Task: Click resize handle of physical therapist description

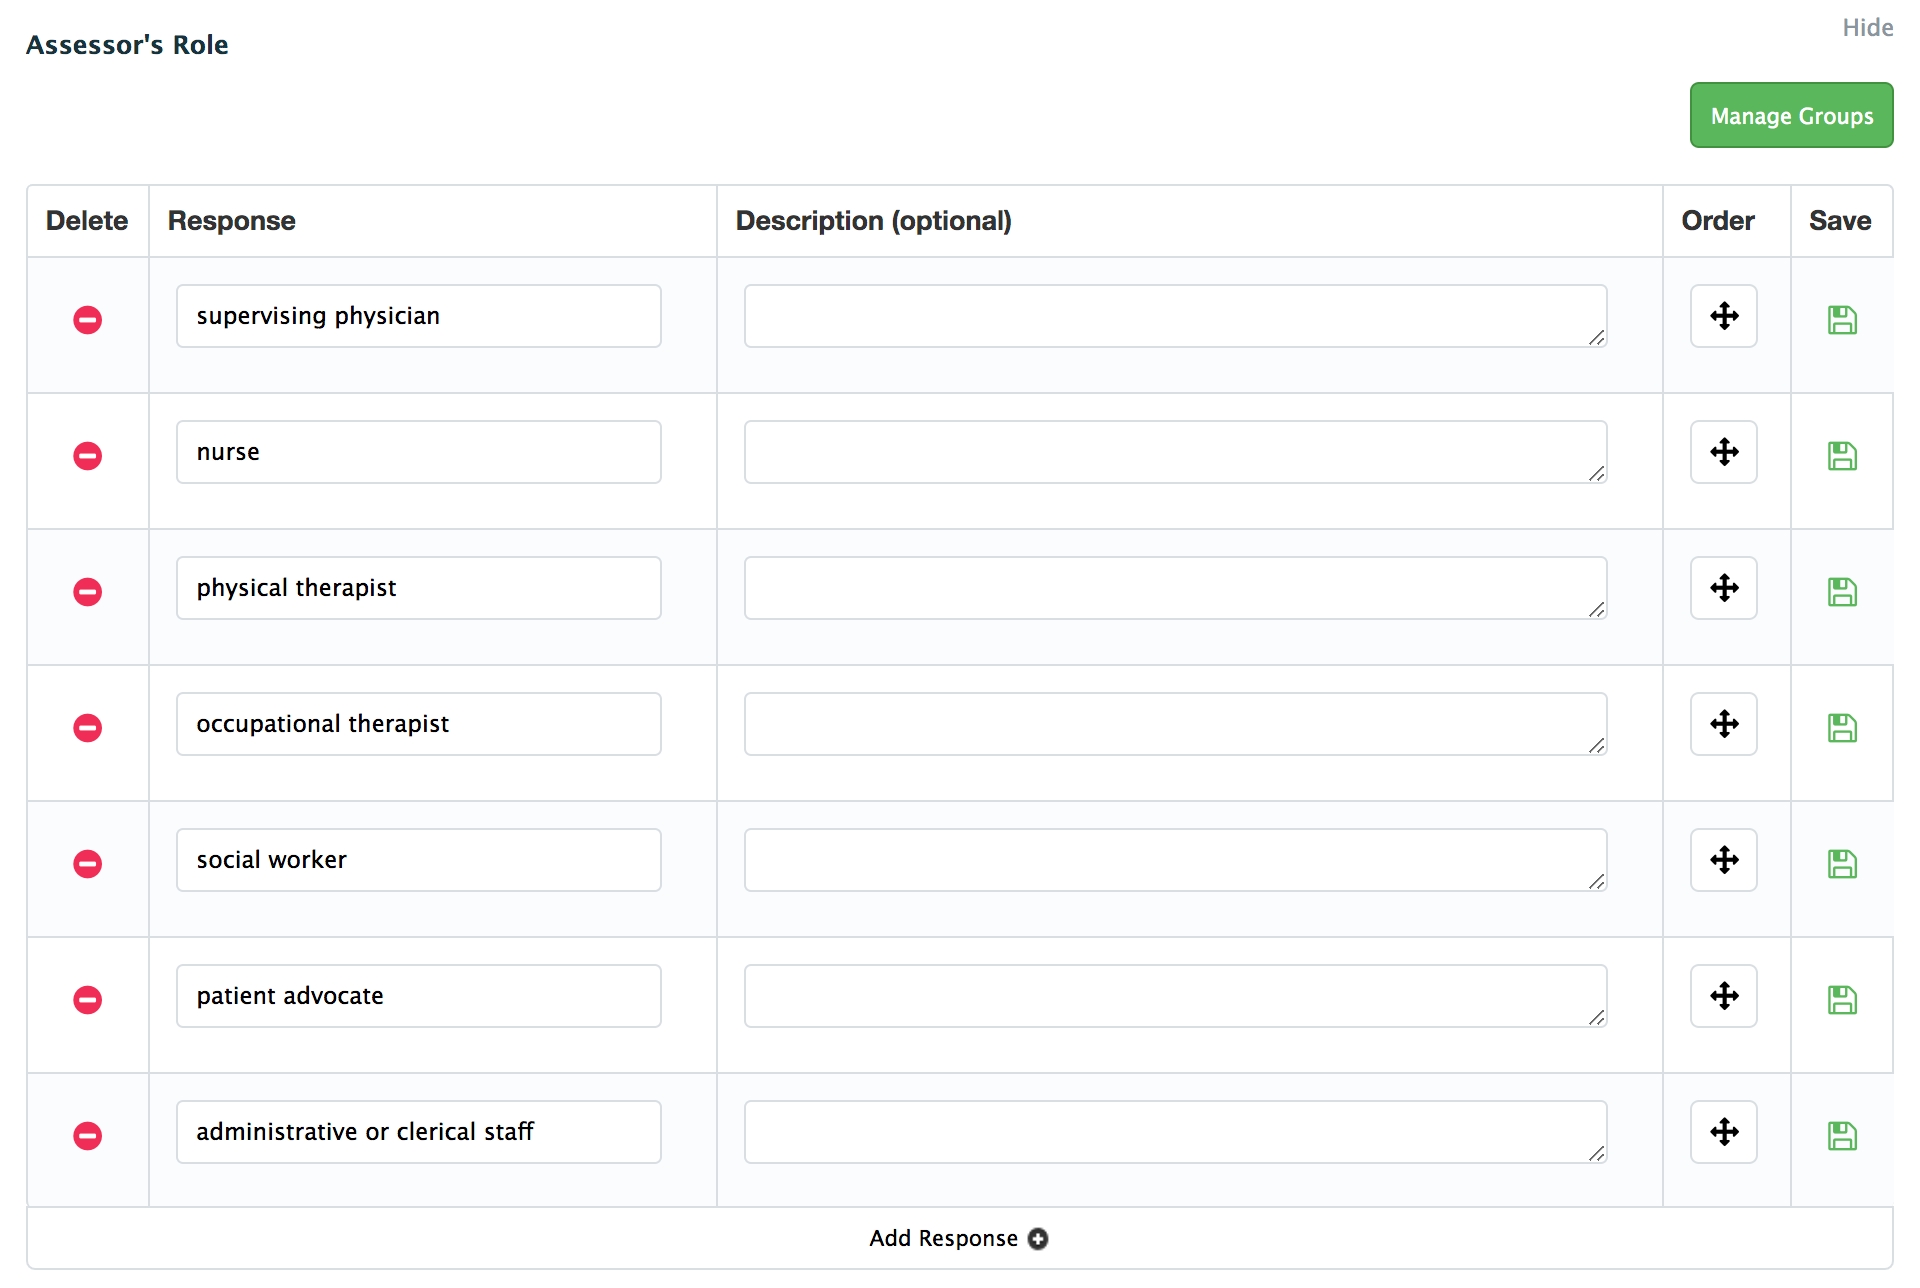Action: click(1597, 610)
